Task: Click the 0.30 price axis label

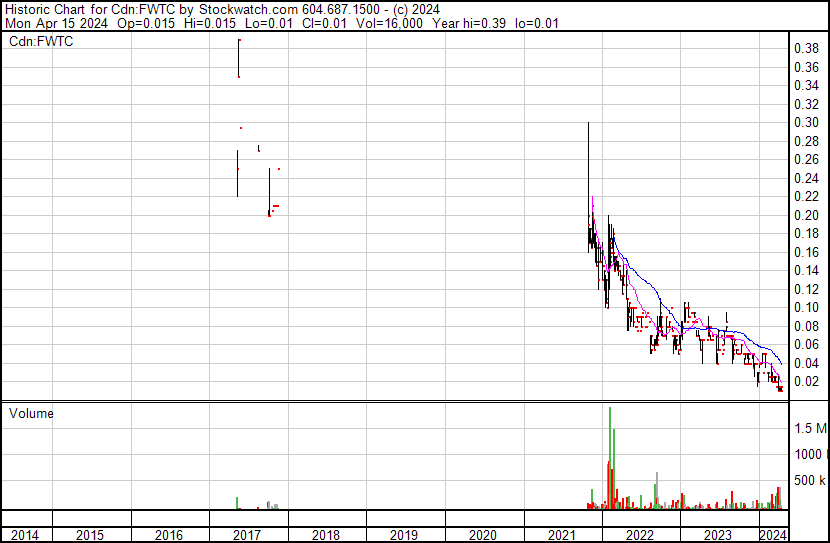Action: click(806, 122)
